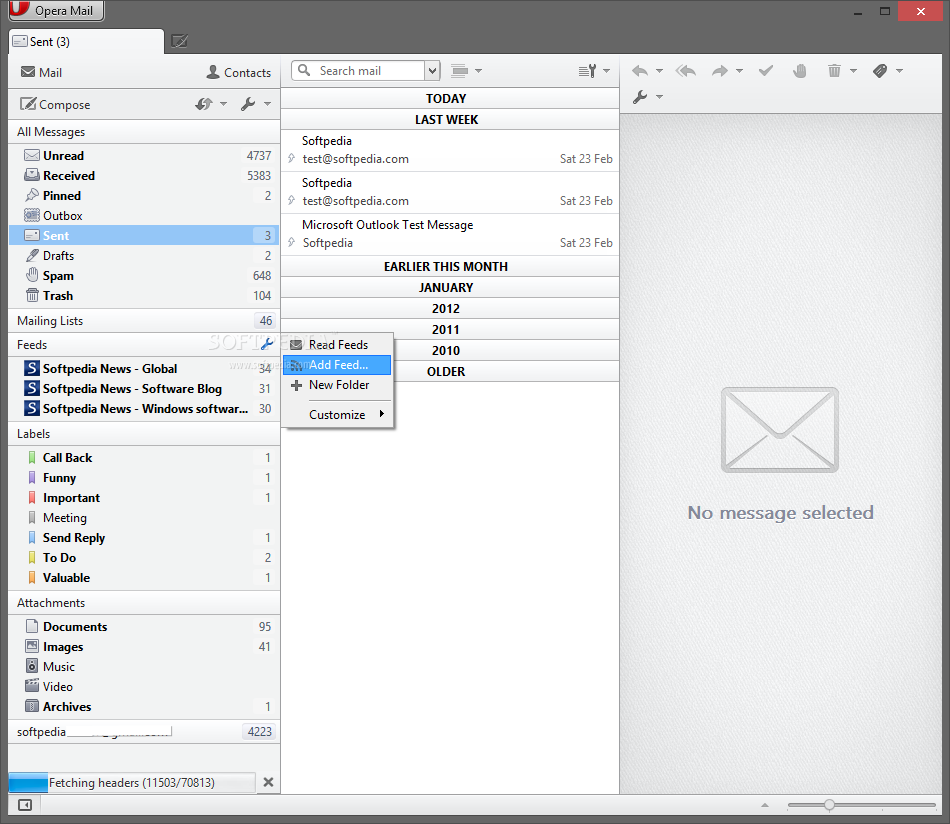950x824 pixels.
Task: Select the softpedia account row
Action: (144, 731)
